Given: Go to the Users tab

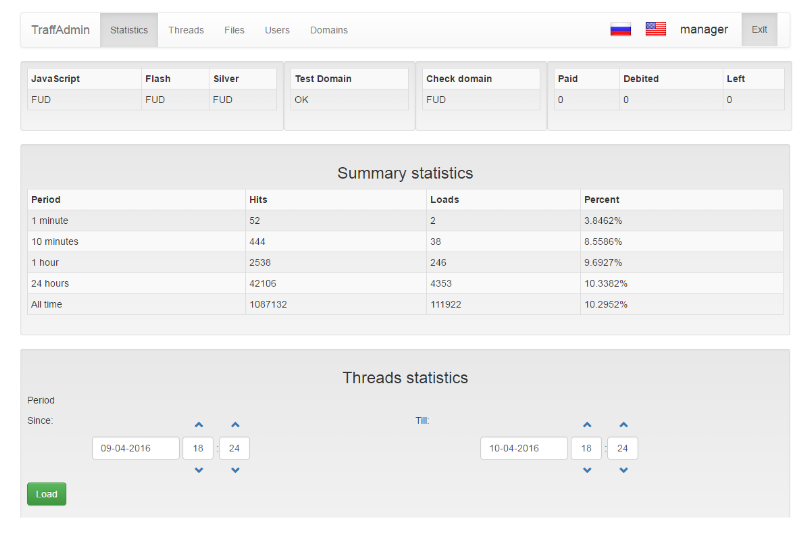Looking at the screenshot, I should [x=277, y=30].
